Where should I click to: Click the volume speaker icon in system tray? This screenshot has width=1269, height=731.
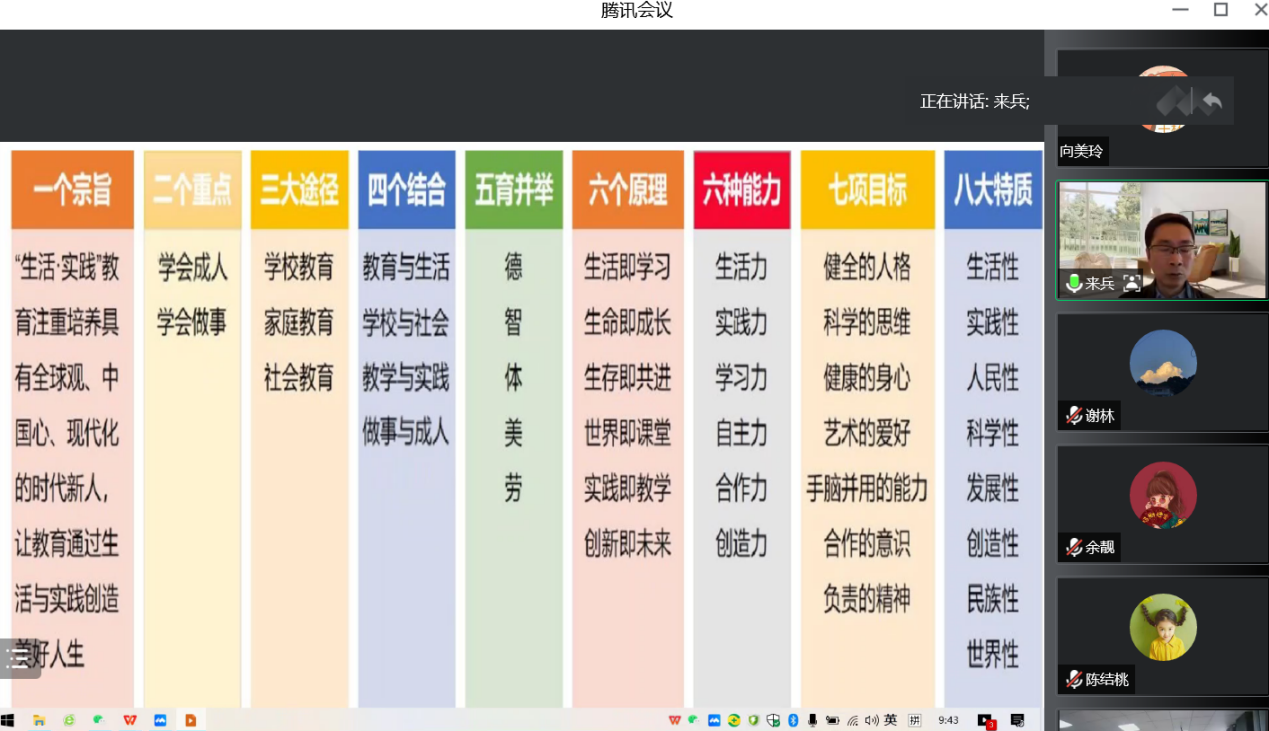click(871, 720)
